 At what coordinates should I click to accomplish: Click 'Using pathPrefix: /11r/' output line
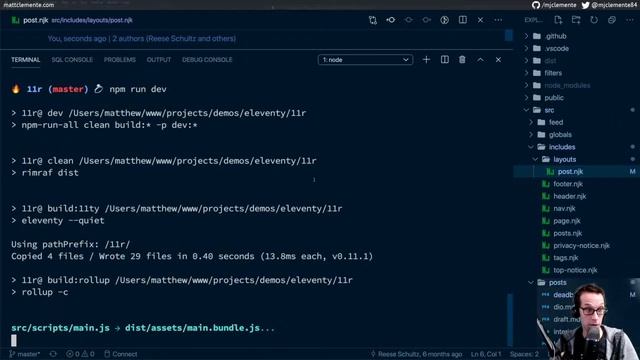tap(71, 244)
